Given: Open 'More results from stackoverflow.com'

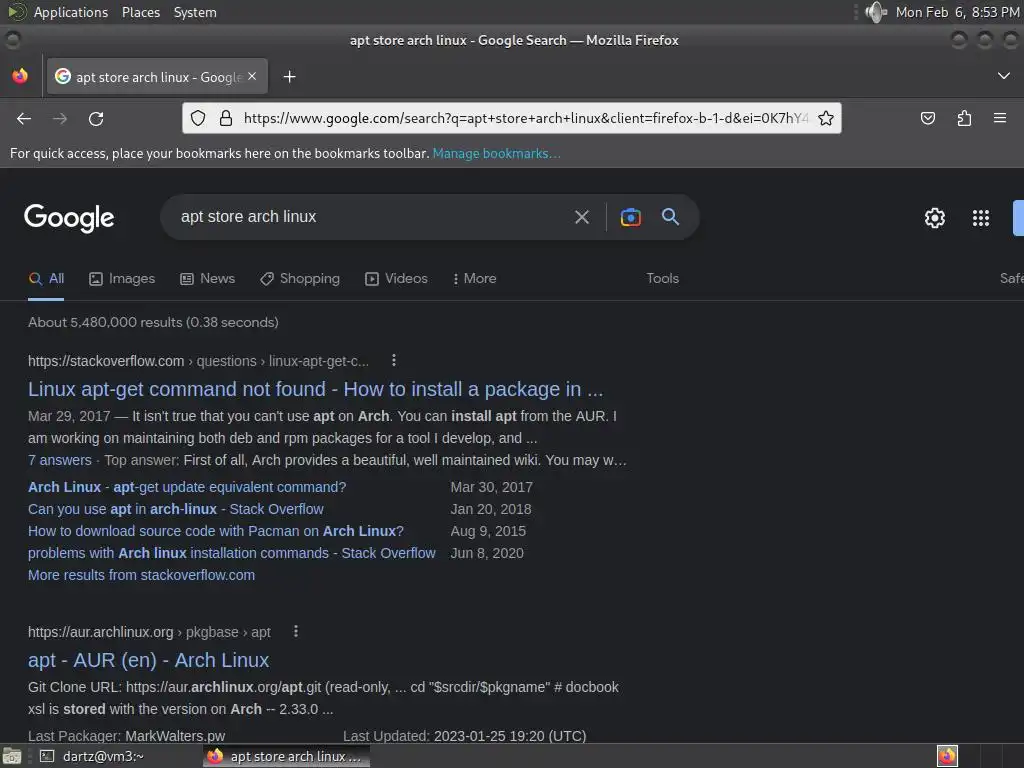Looking at the screenshot, I should (141, 575).
